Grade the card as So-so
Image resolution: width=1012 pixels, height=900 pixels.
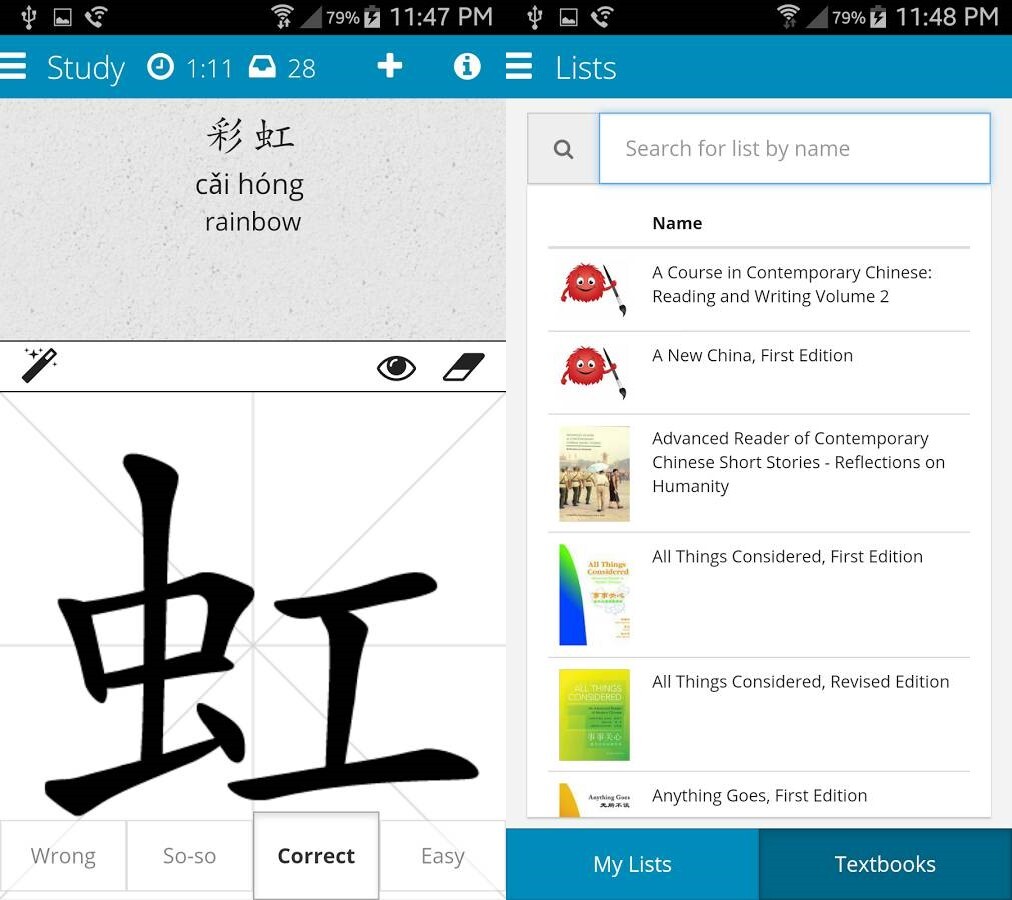pos(190,856)
